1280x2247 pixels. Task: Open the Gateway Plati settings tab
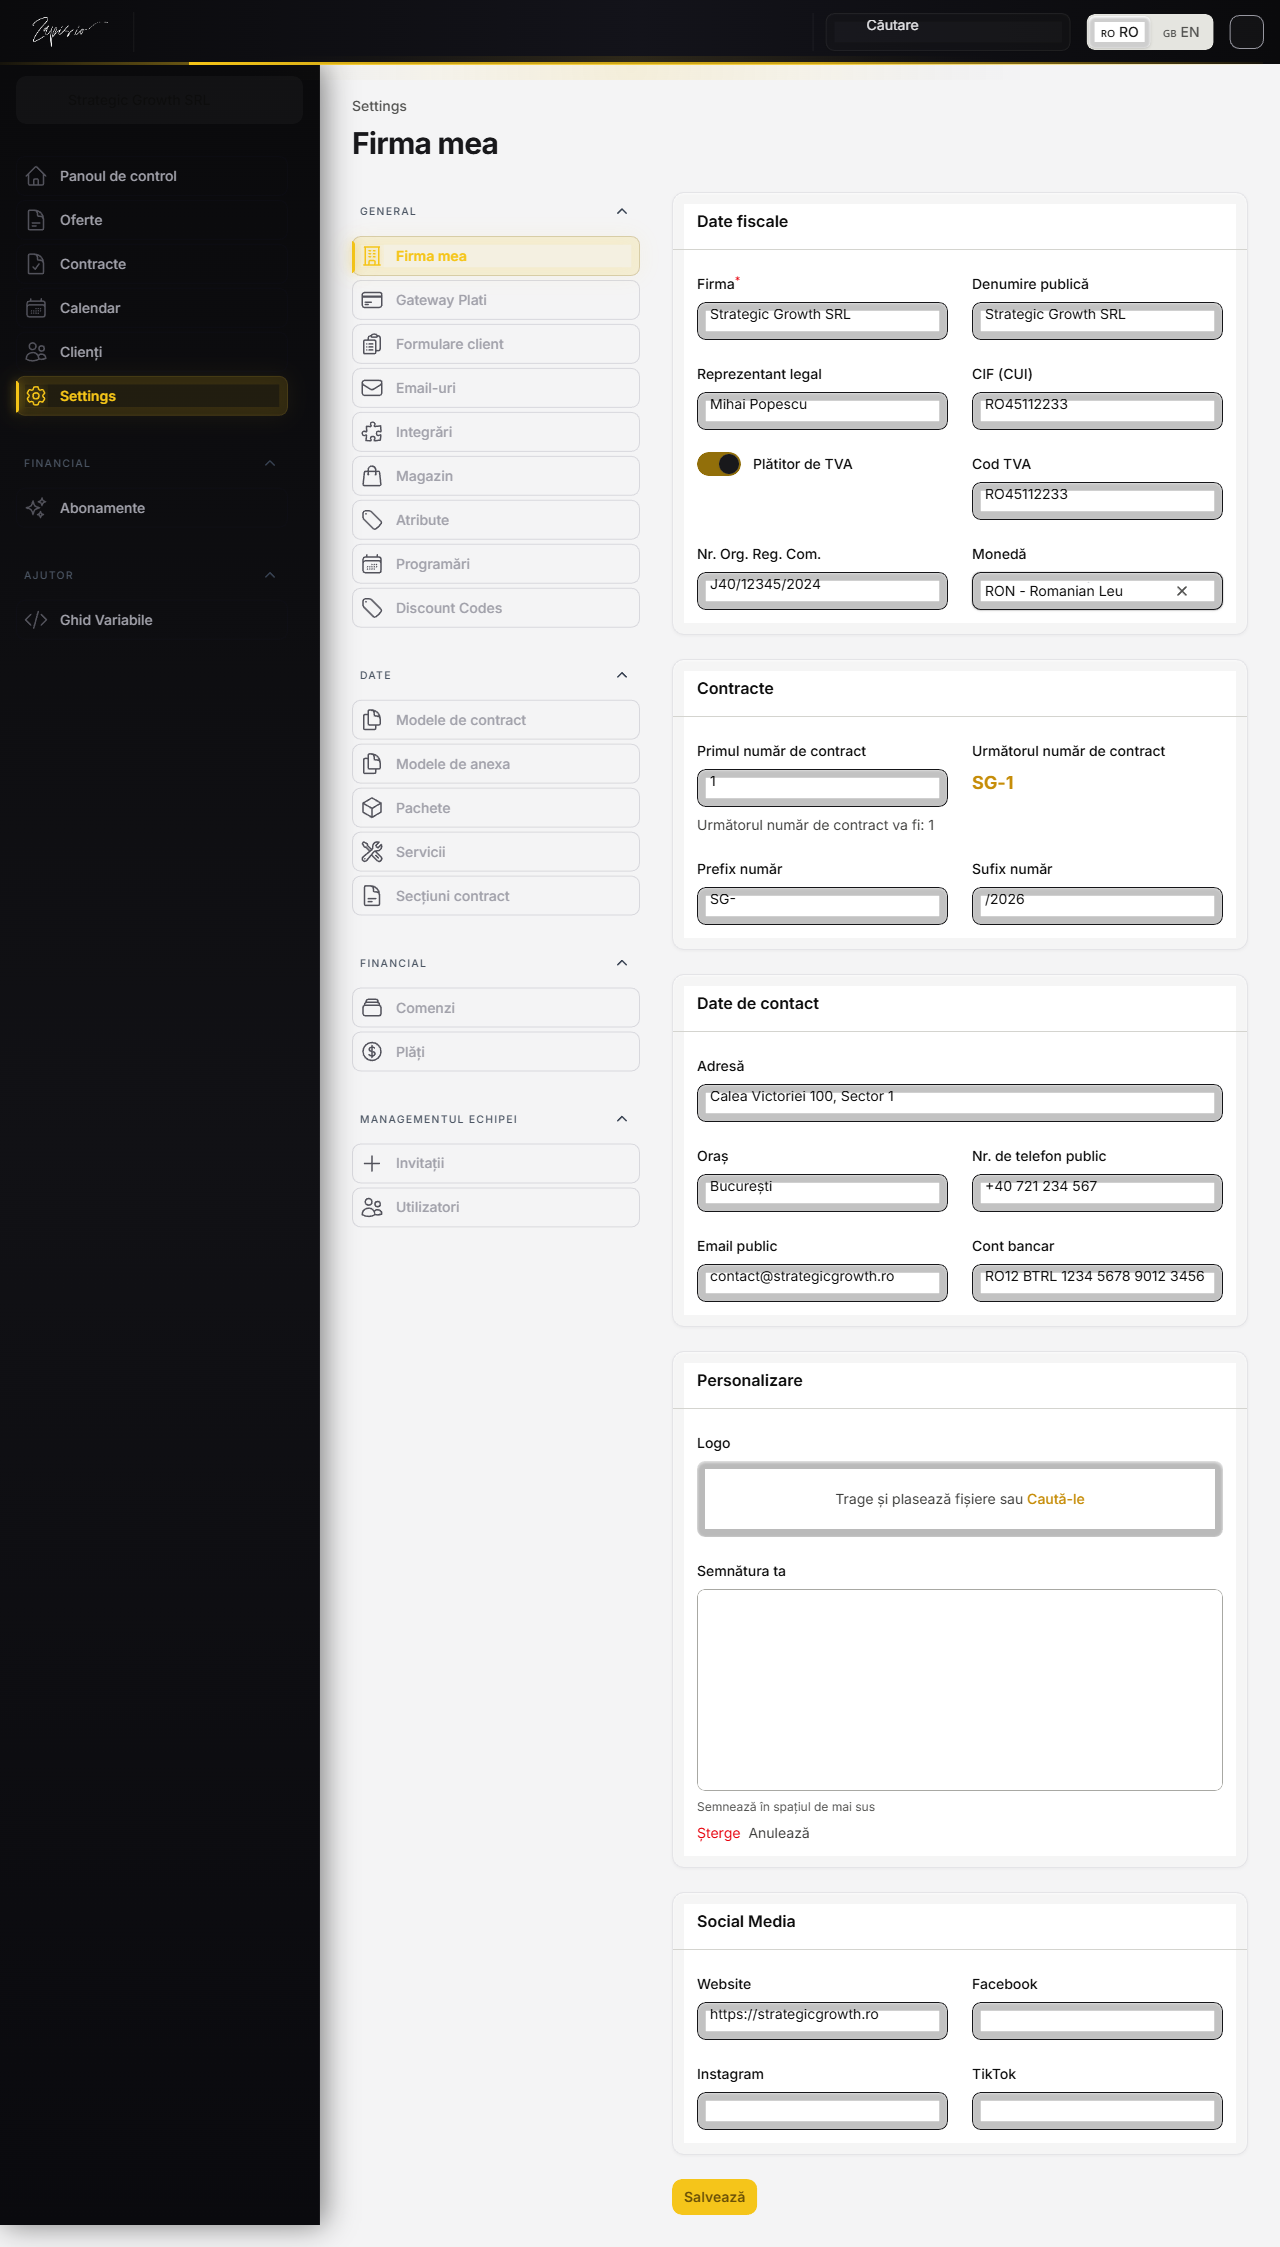496,300
